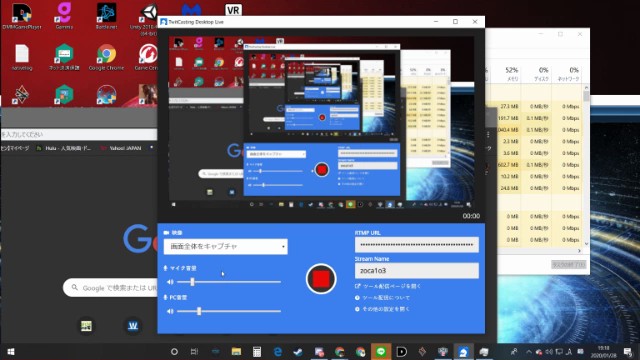Screen dimensions: 640x360
Task: Adjust the PC volume slider handle
Action: click(199, 311)
